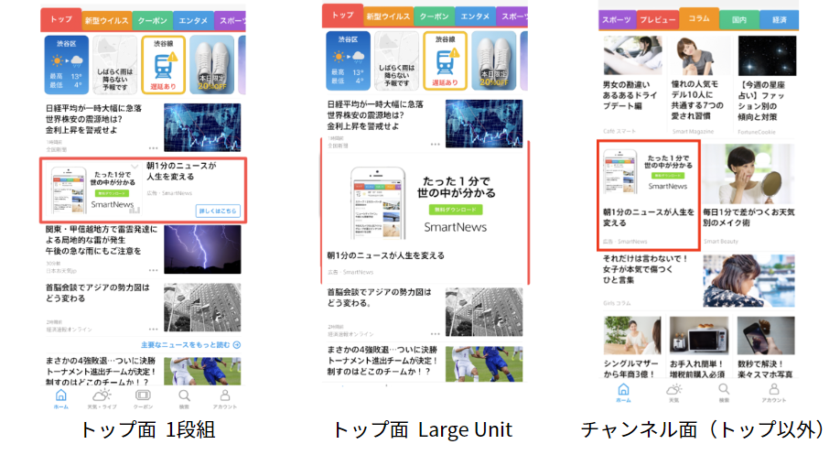This screenshot has width=840, height=455.
Task: Tap the クーポン icon in the bottom navigation bar
Action: [x=143, y=398]
